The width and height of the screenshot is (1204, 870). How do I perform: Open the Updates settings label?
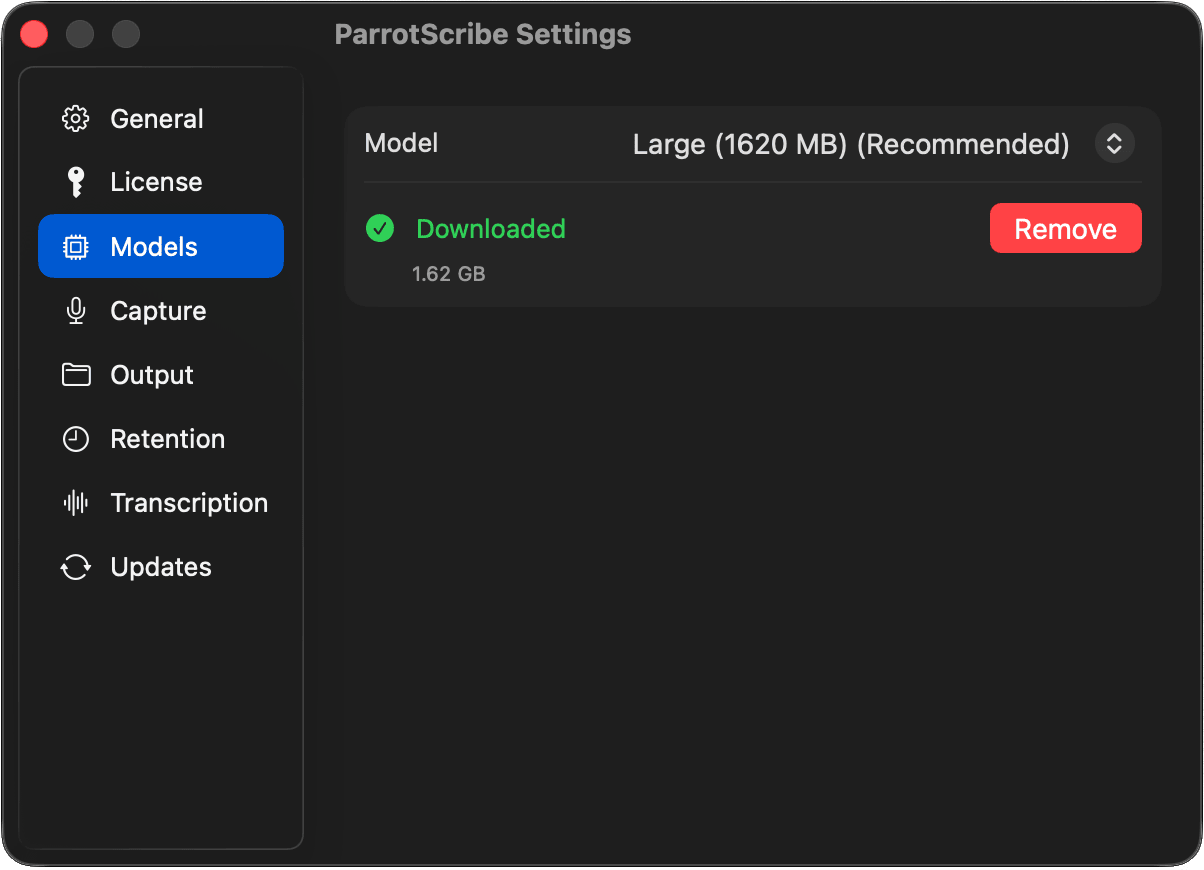point(161,567)
